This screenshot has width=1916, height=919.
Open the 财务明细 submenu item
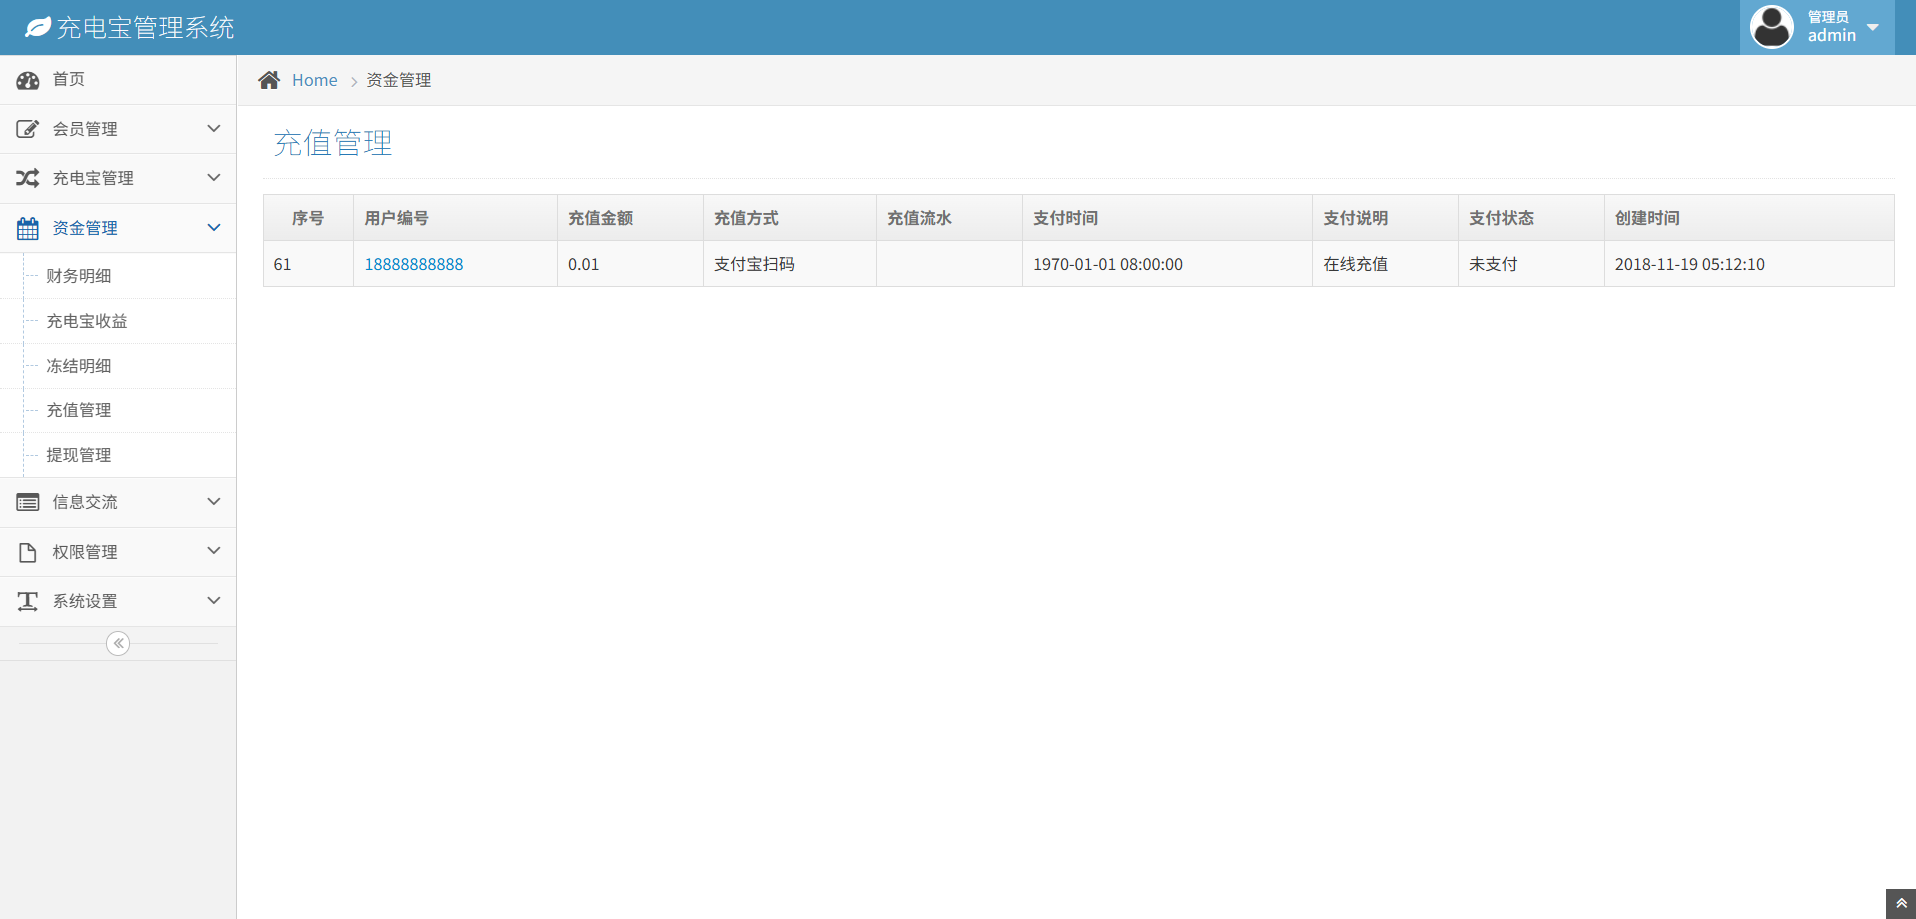[x=79, y=276]
